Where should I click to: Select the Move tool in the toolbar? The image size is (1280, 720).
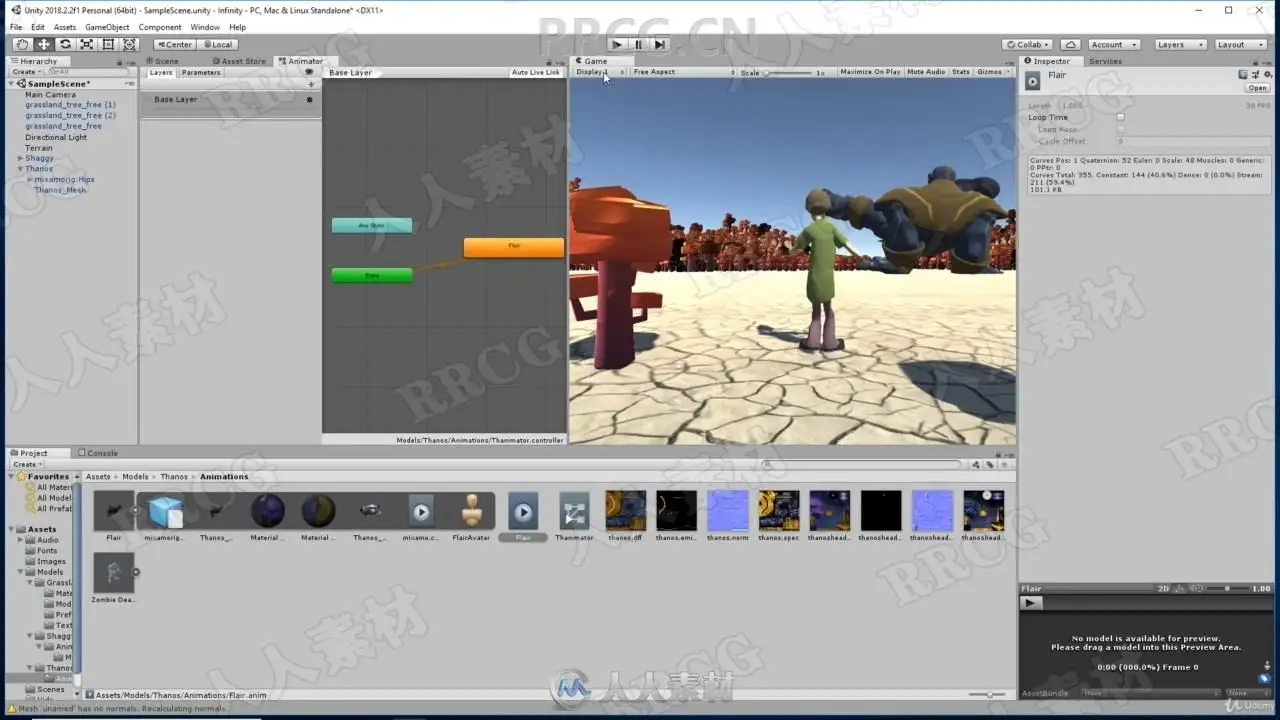(44, 44)
